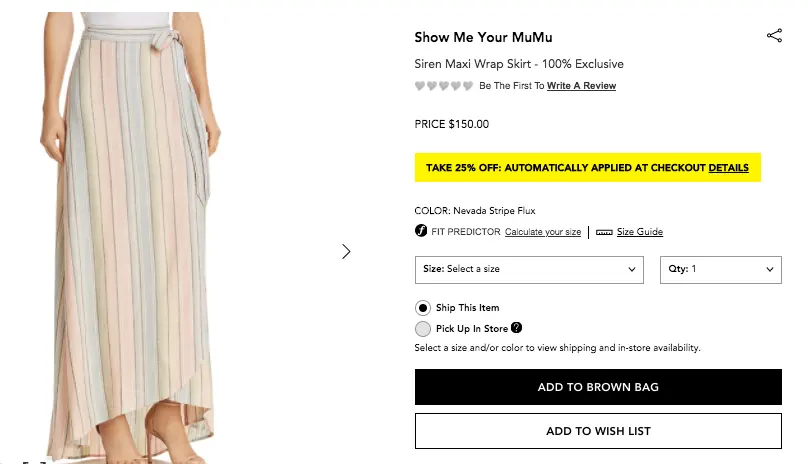Expand the Qty dropdown
The height and width of the screenshot is (464, 808).
click(x=720, y=269)
